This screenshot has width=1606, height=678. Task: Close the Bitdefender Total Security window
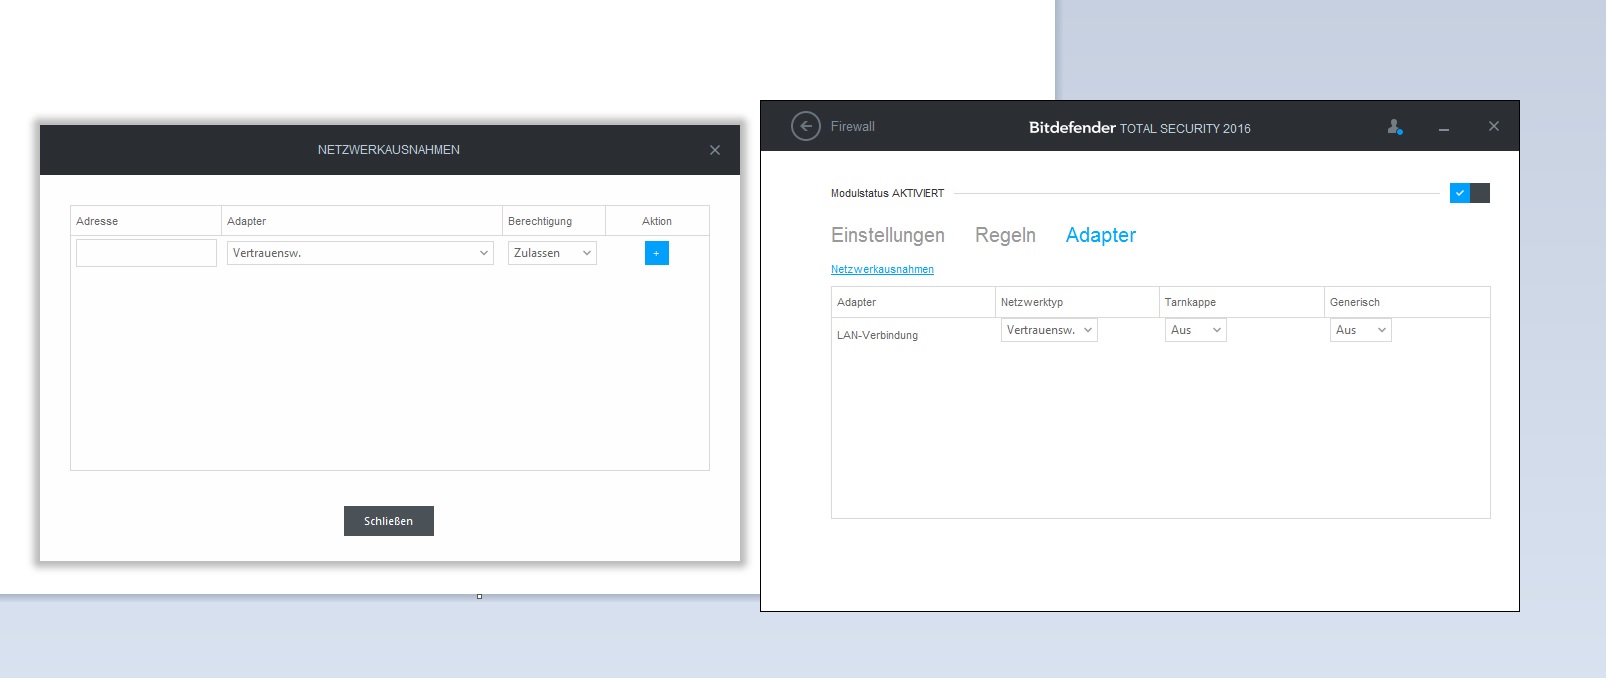pos(1494,126)
